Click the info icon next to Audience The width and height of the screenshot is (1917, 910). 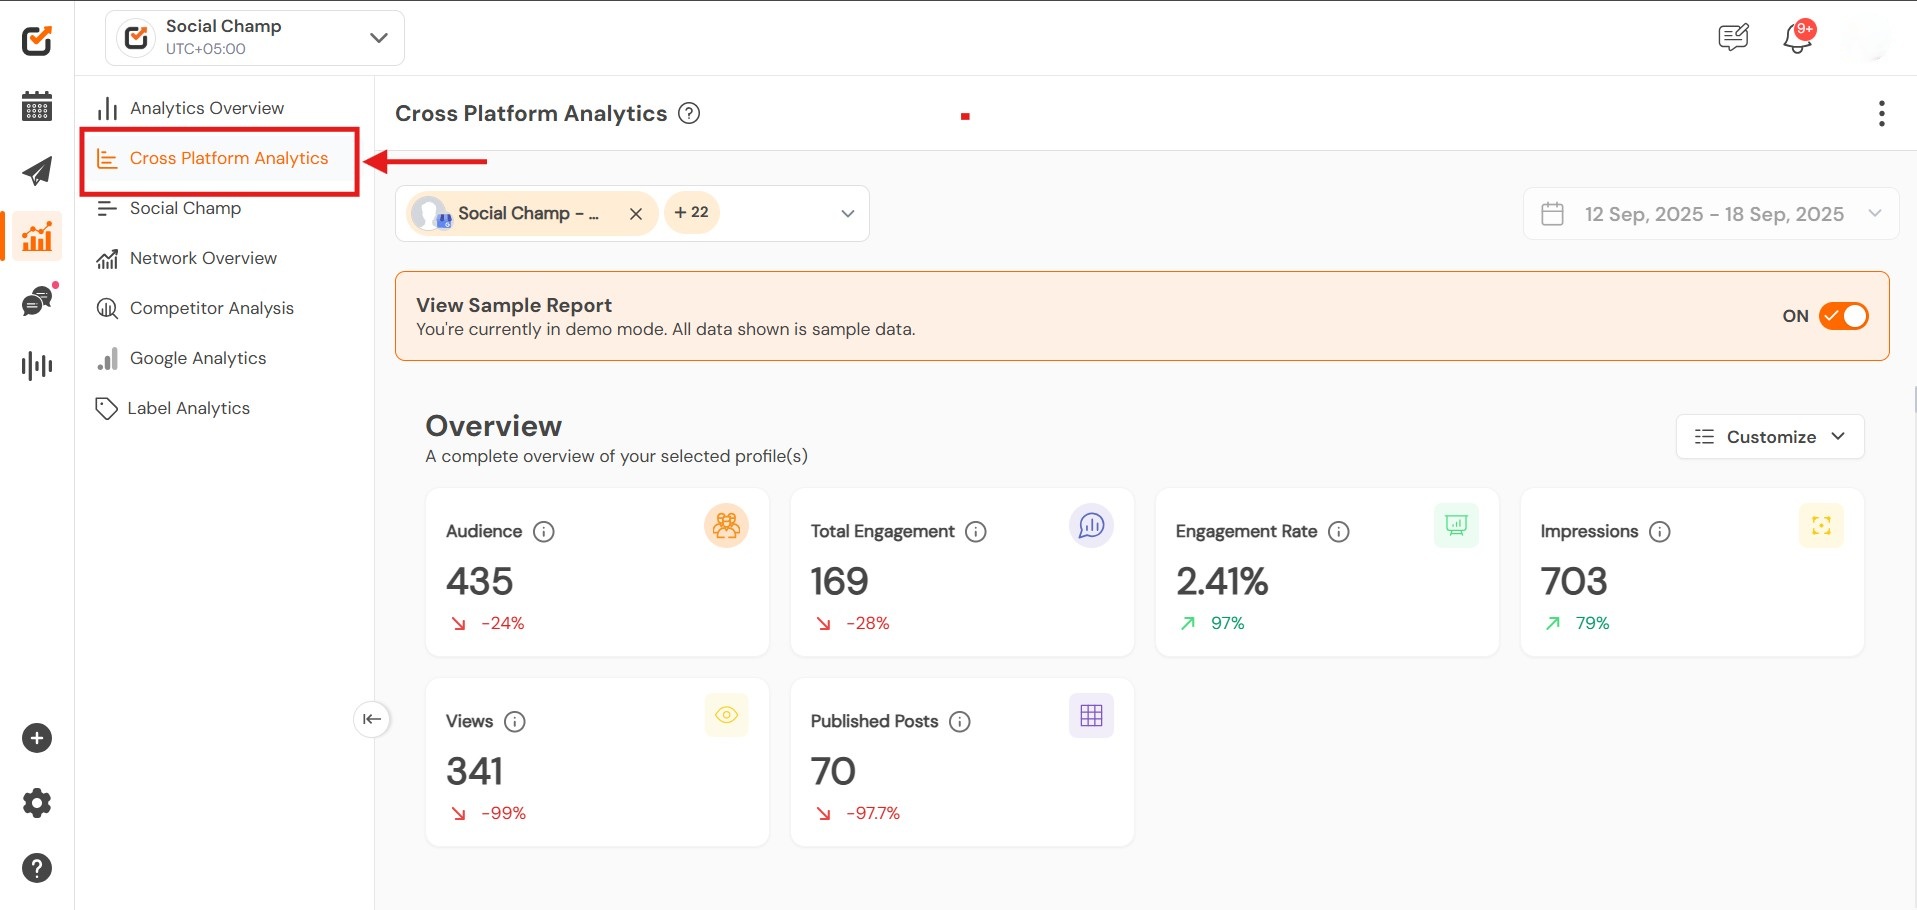point(544,531)
